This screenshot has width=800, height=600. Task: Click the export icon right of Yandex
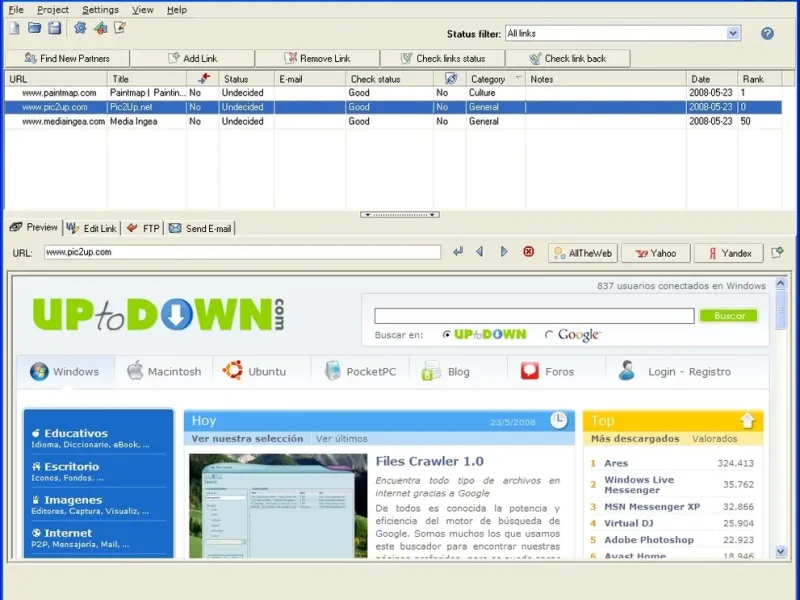[x=777, y=253]
